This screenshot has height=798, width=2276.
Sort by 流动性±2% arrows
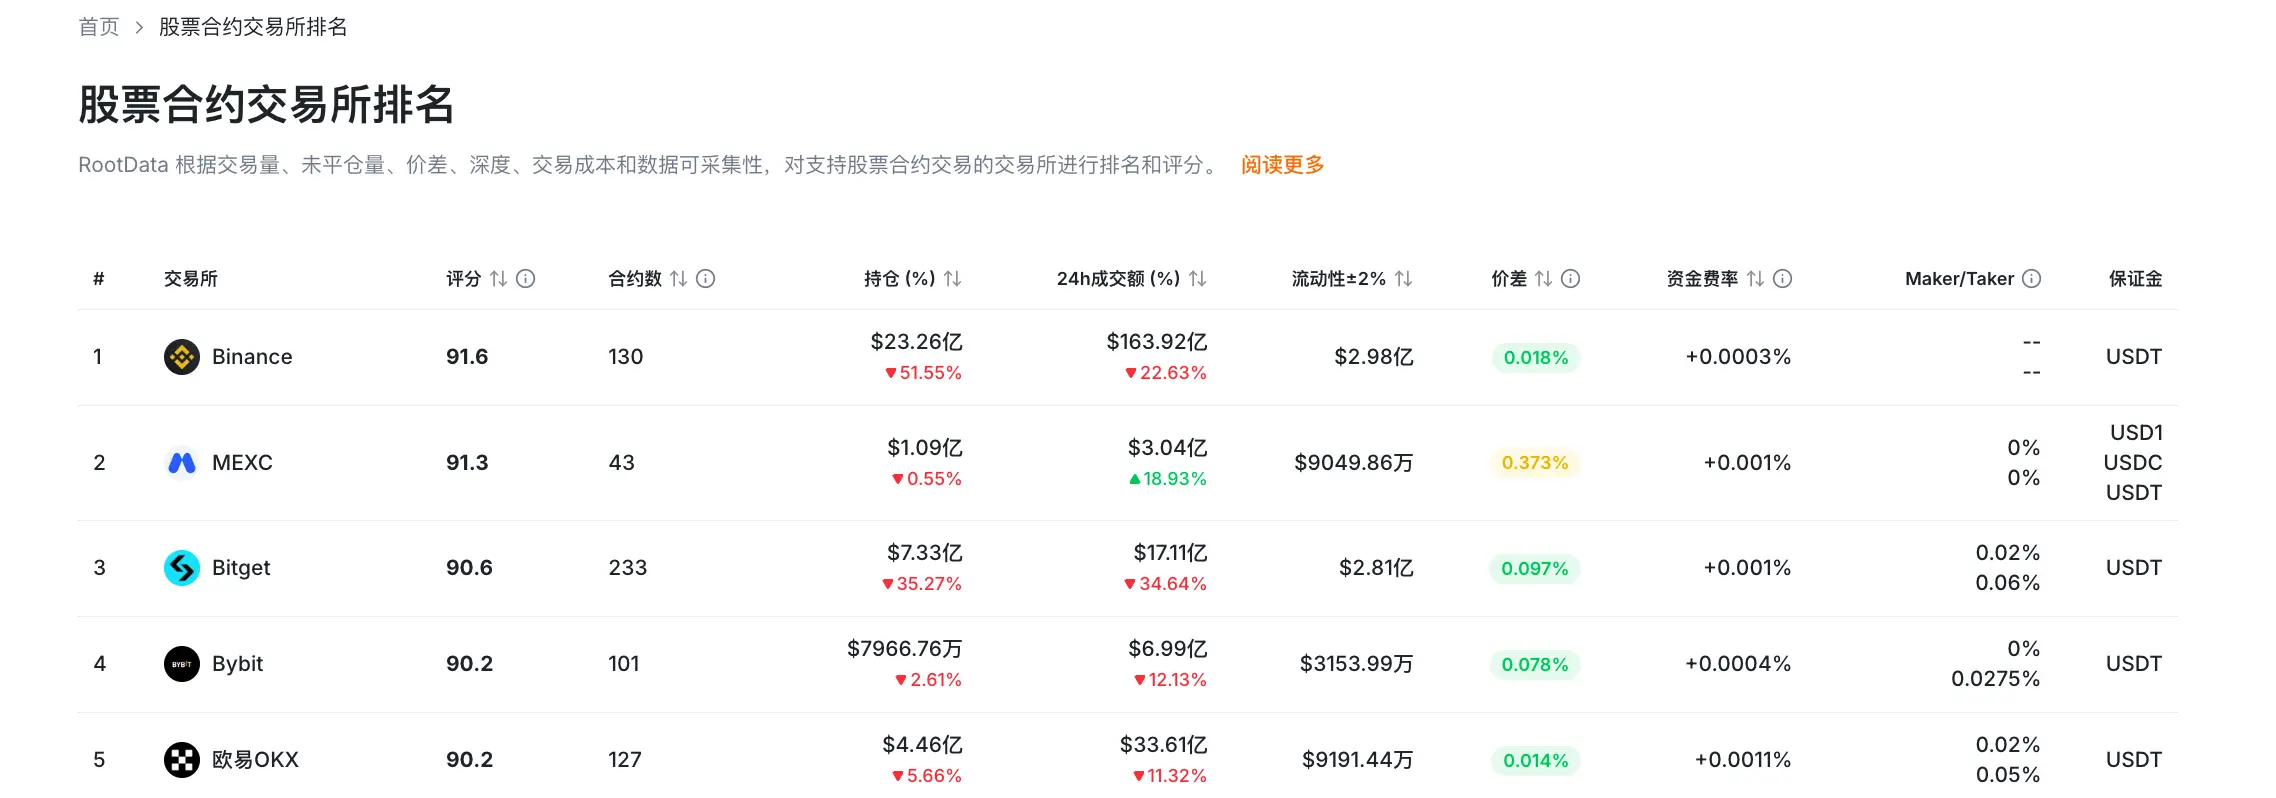(x=1403, y=279)
